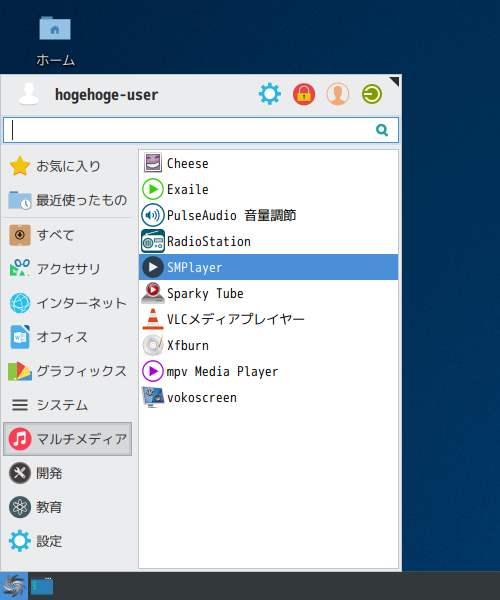Open the 設定 category
The image size is (500, 600).
click(x=68, y=541)
